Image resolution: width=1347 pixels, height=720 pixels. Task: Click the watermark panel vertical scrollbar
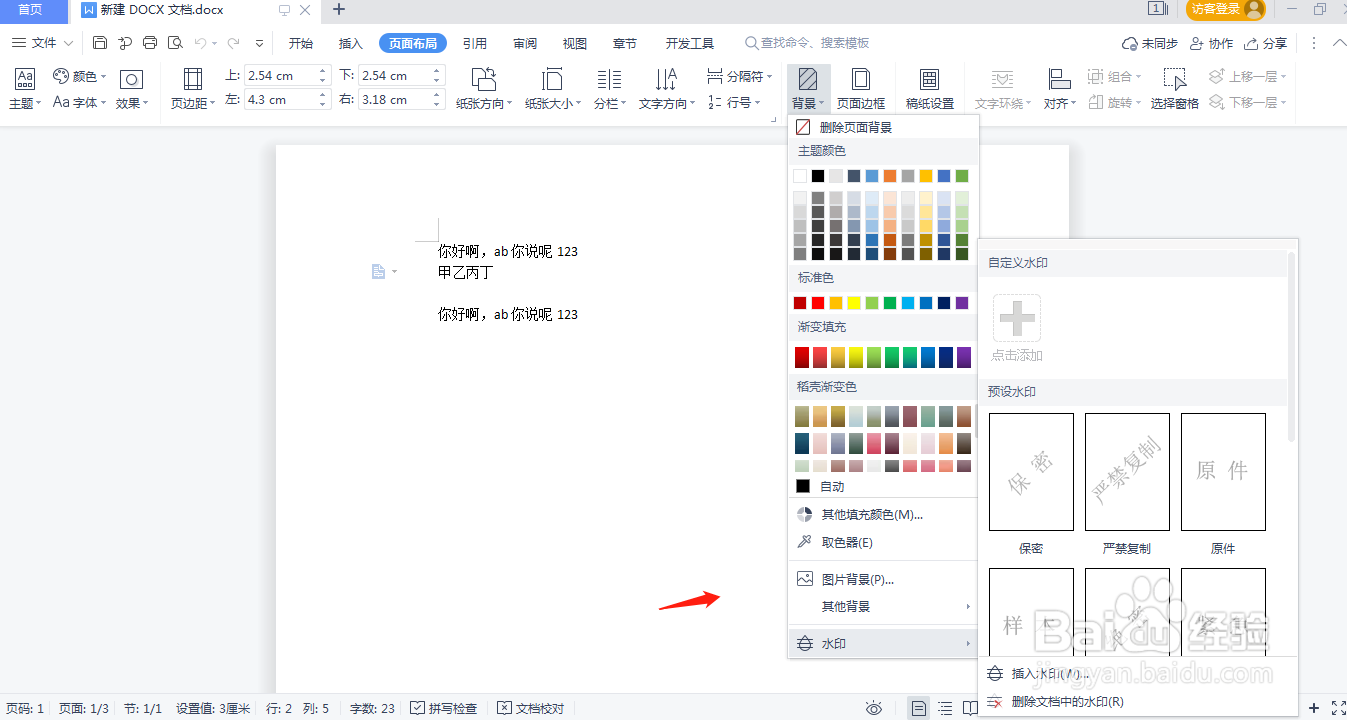pyautogui.click(x=1292, y=347)
